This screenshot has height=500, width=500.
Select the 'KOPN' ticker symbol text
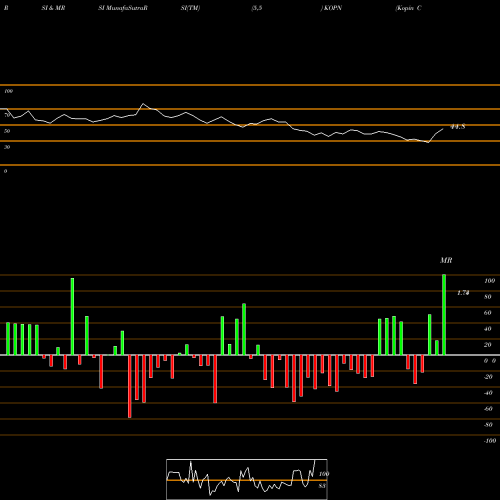pyautogui.click(x=332, y=8)
